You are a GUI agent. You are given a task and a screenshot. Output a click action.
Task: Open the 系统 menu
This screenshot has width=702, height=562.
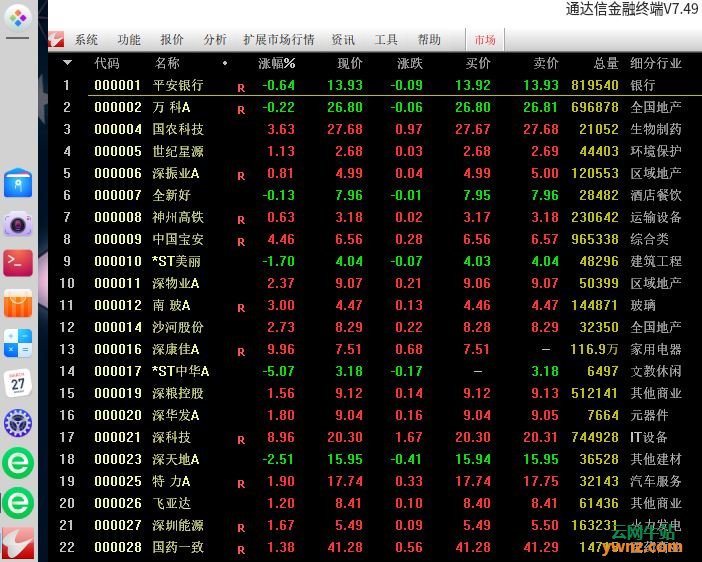(x=86, y=40)
